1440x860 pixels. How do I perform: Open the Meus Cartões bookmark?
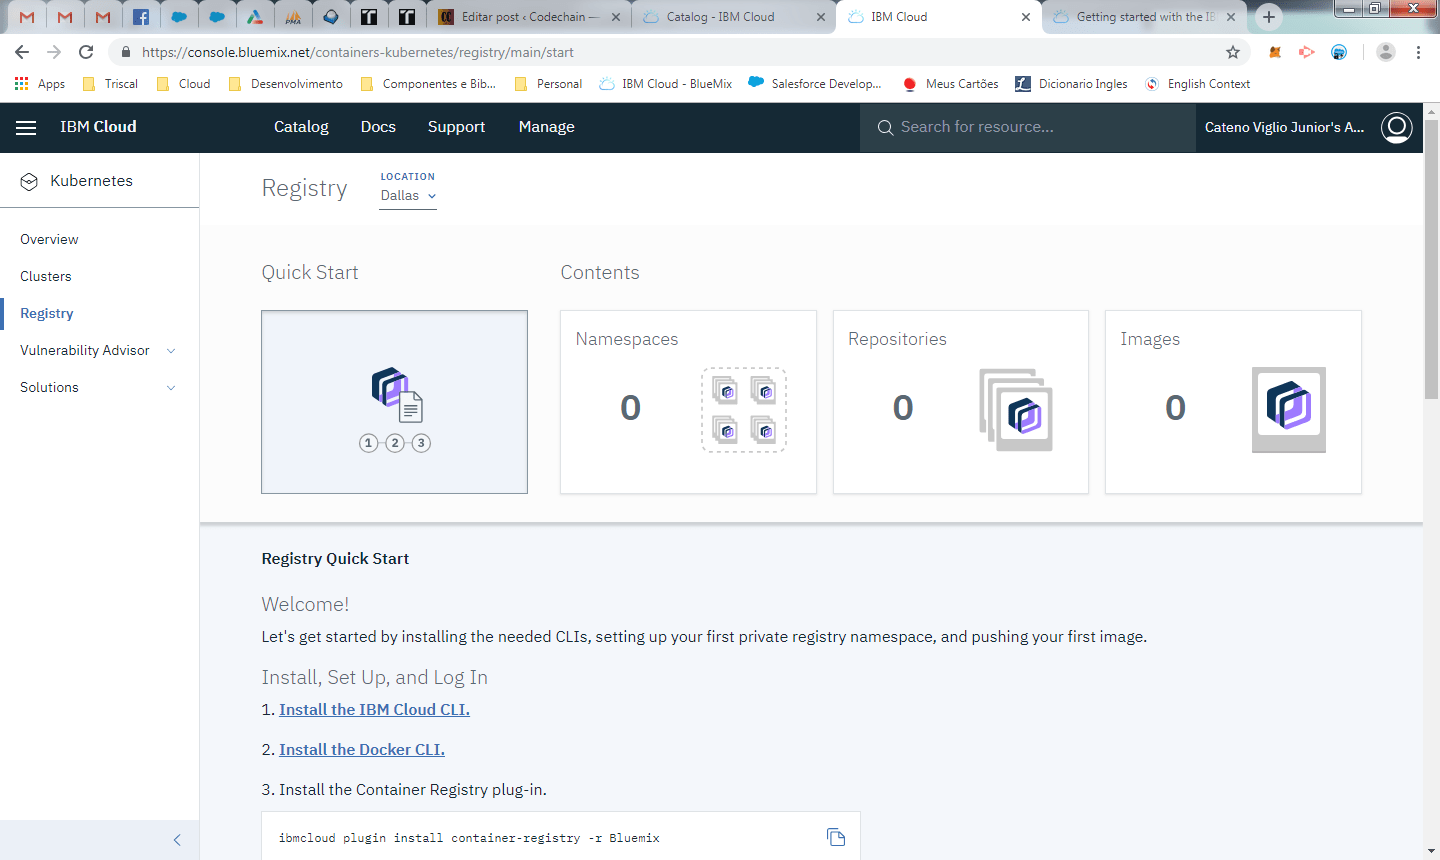coord(951,84)
